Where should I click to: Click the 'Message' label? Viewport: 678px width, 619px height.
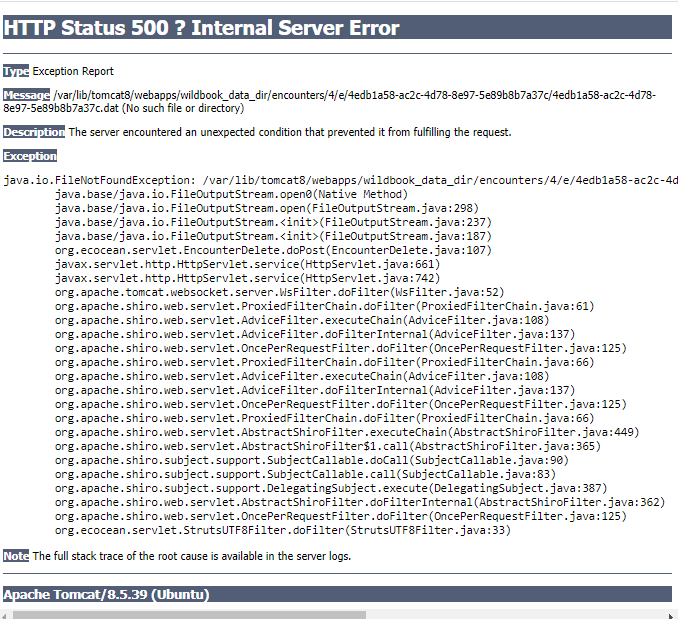pos(27,95)
